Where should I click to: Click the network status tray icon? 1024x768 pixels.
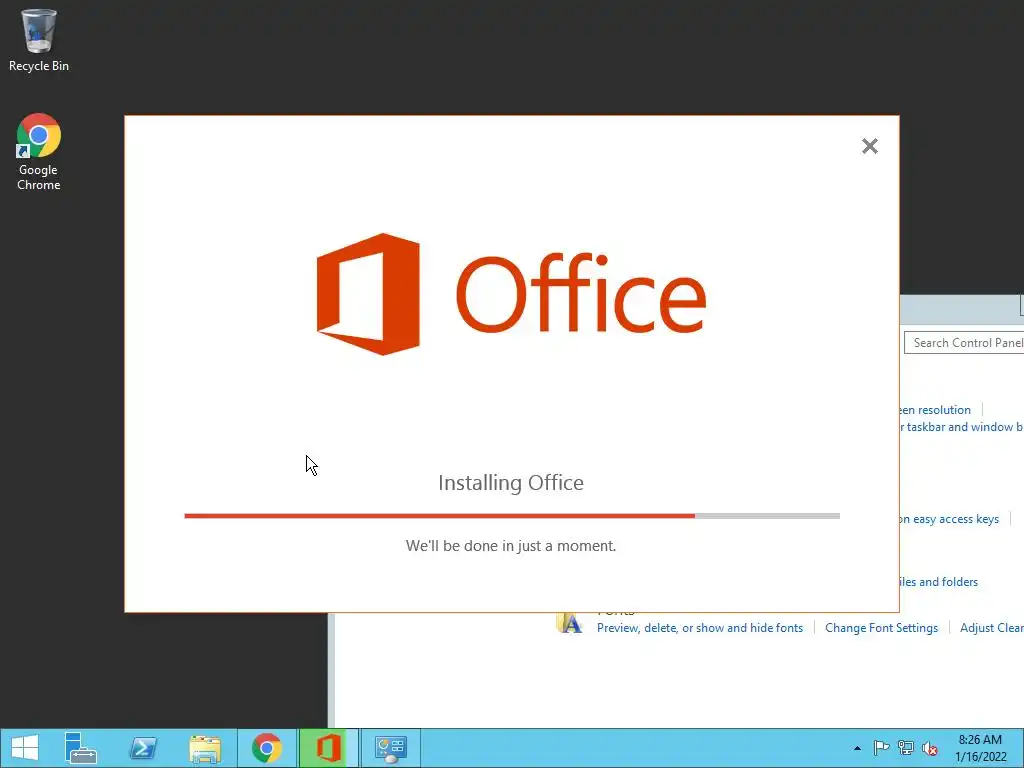pyautogui.click(x=906, y=748)
